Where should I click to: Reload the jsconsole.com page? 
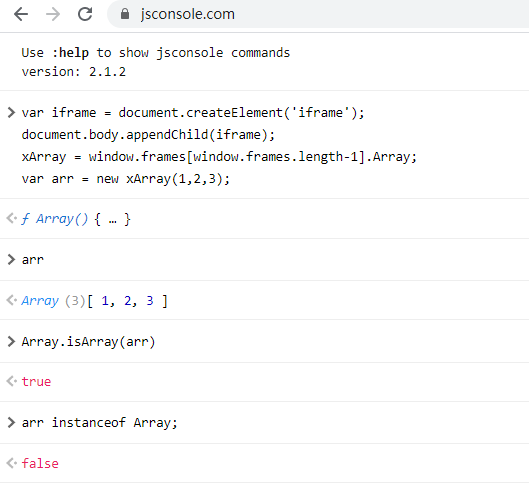pyautogui.click(x=85, y=14)
